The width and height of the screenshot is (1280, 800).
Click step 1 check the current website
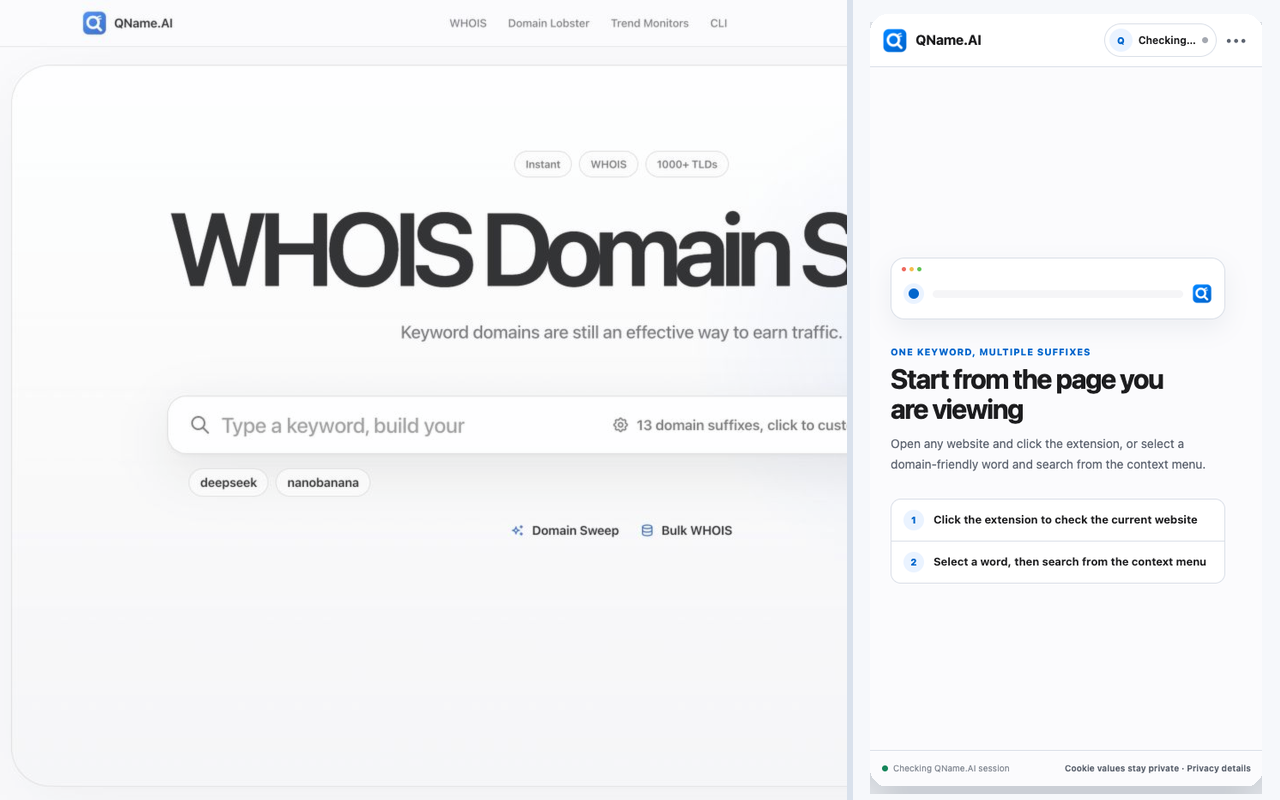[1057, 520]
